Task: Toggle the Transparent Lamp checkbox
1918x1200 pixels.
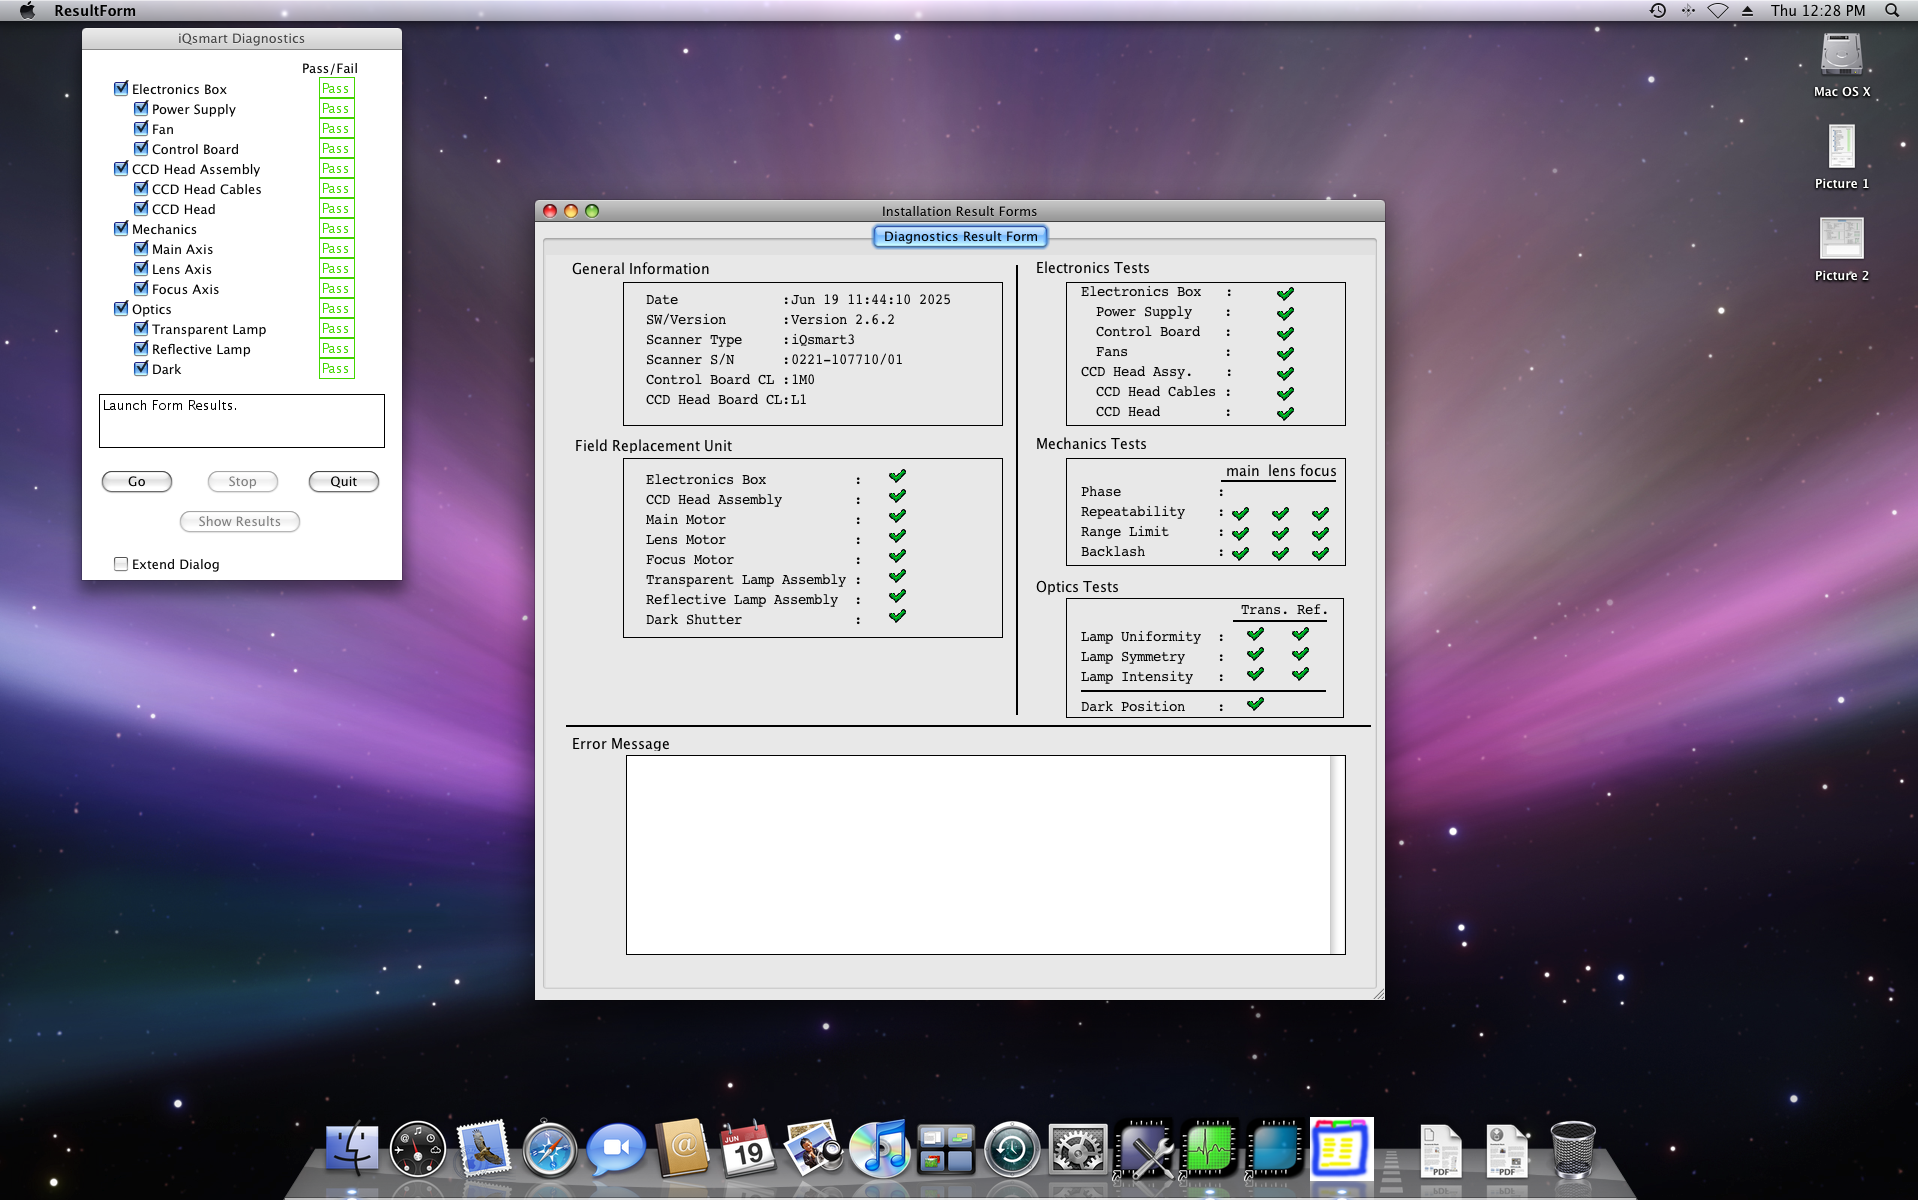Action: (x=141, y=328)
